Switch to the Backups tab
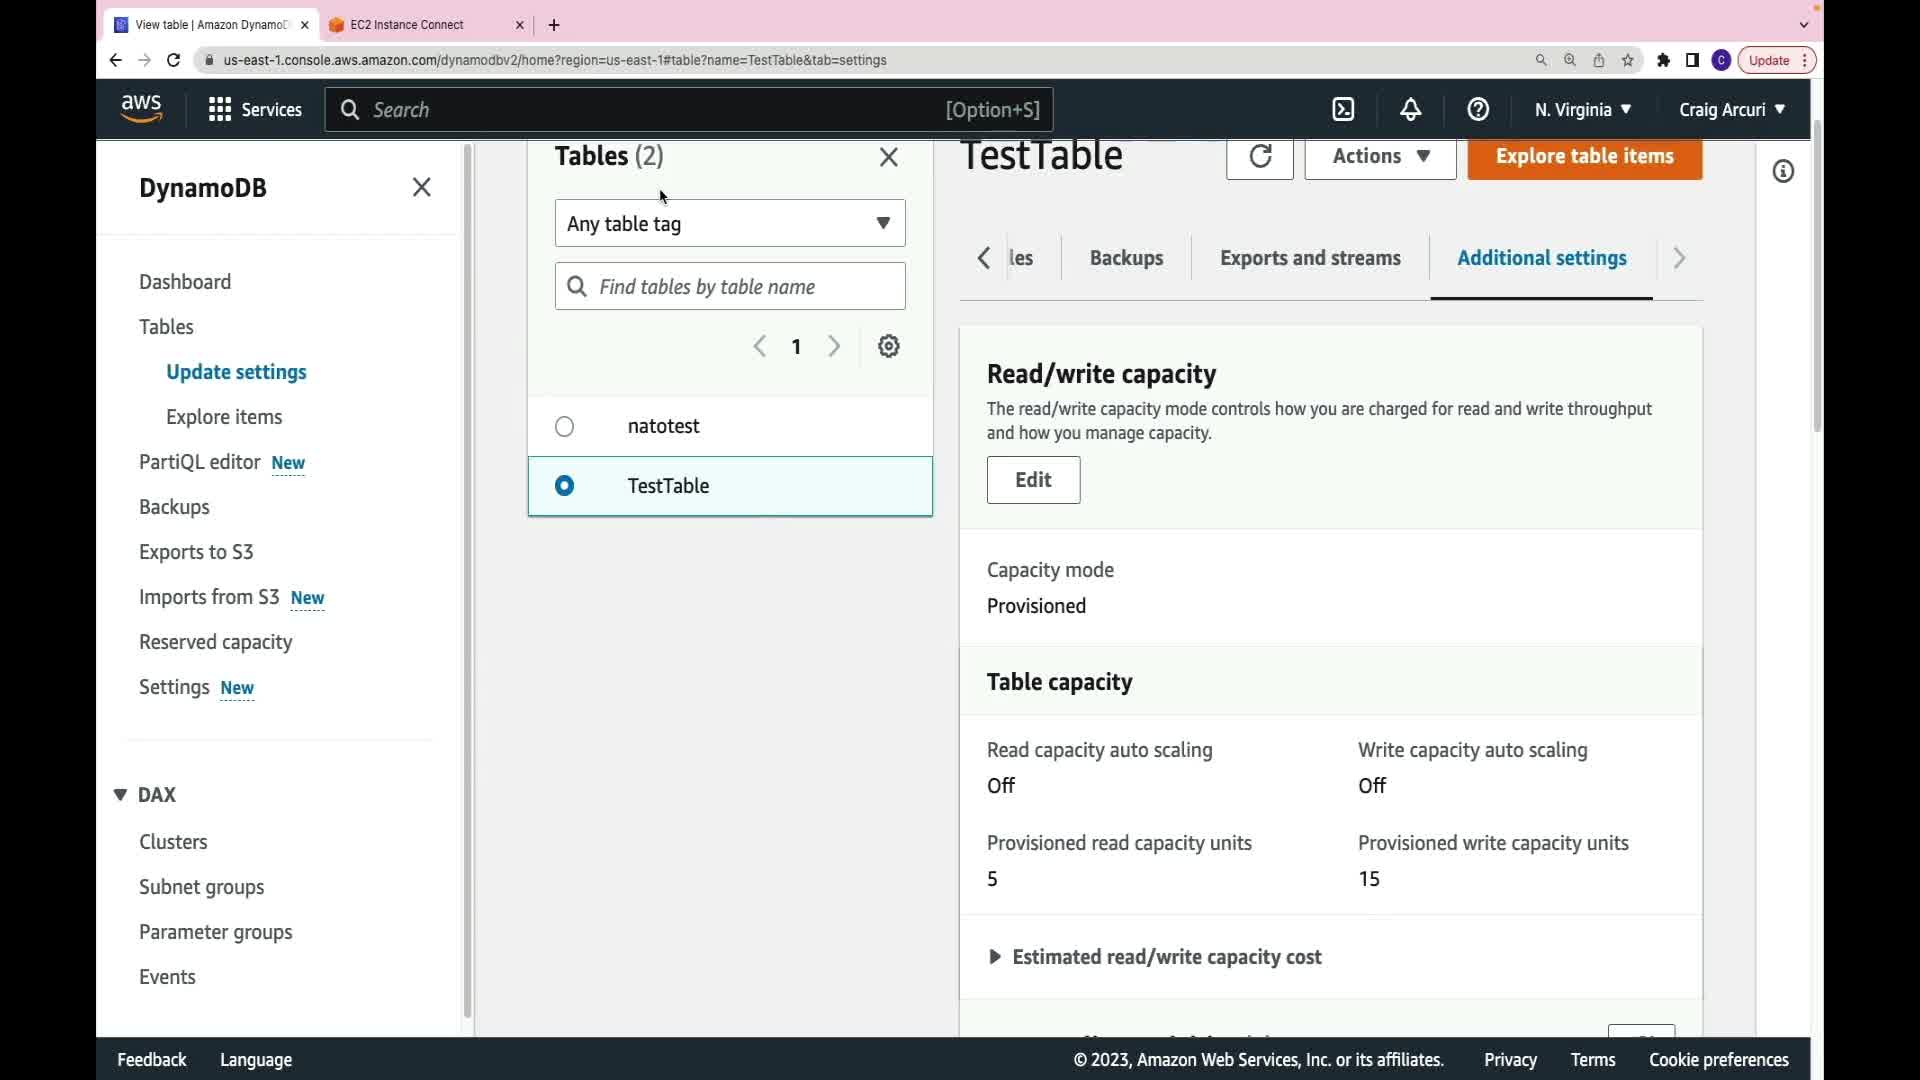The height and width of the screenshot is (1080, 1920). (x=1126, y=258)
